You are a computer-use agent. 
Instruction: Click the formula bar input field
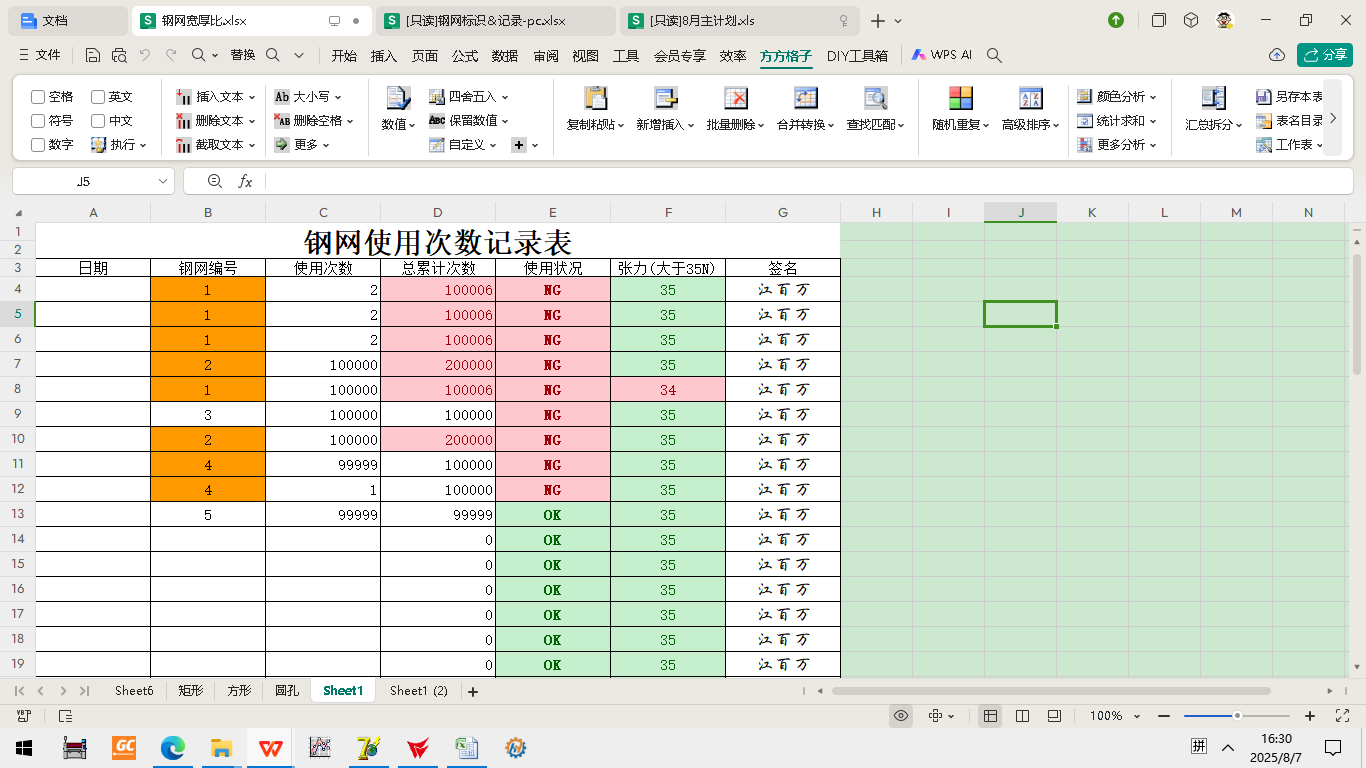coord(800,181)
